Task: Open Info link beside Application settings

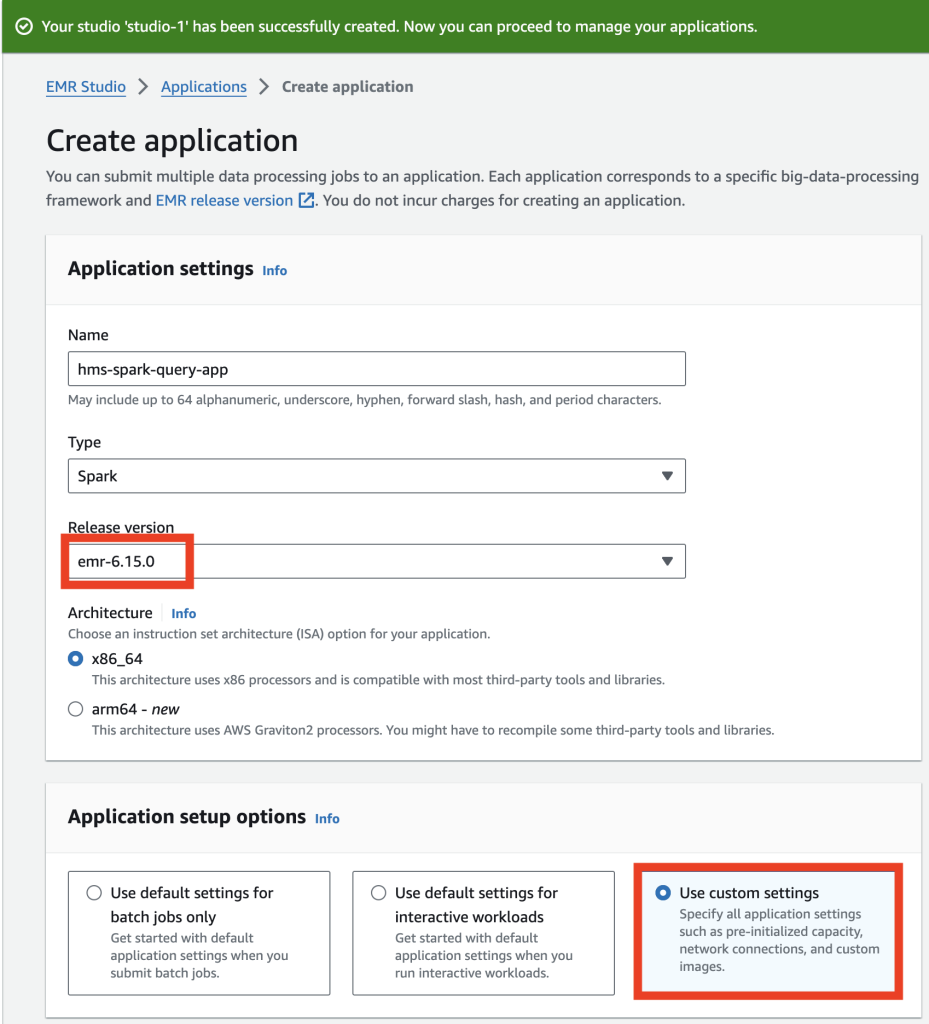Action: pyautogui.click(x=274, y=270)
